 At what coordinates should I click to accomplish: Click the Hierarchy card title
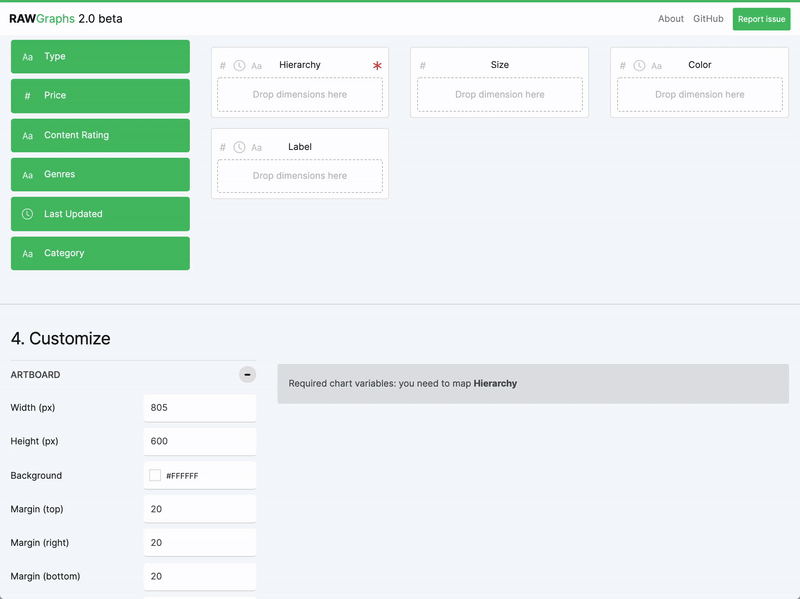click(x=300, y=65)
